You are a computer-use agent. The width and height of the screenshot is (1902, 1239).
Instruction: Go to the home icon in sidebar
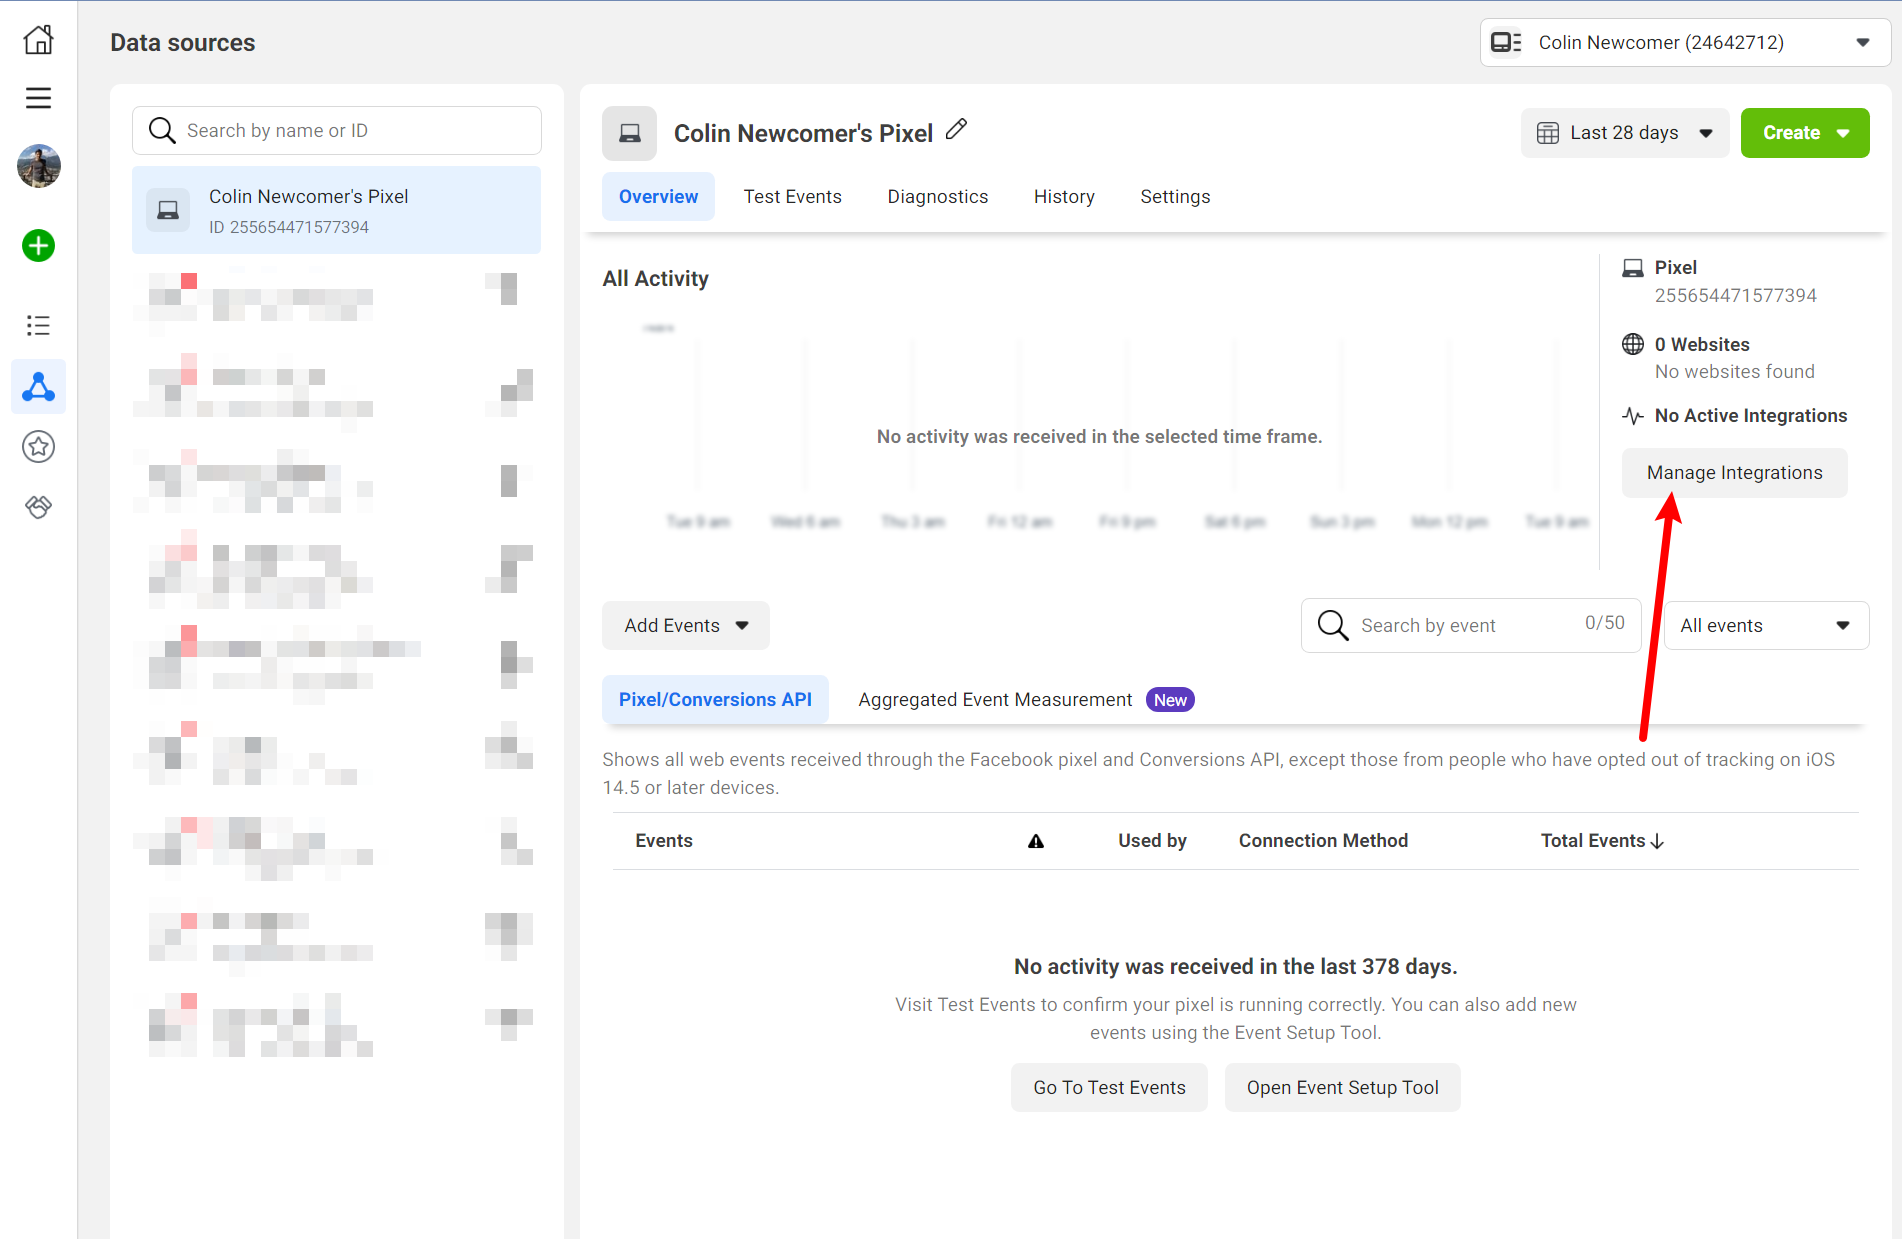click(x=38, y=40)
